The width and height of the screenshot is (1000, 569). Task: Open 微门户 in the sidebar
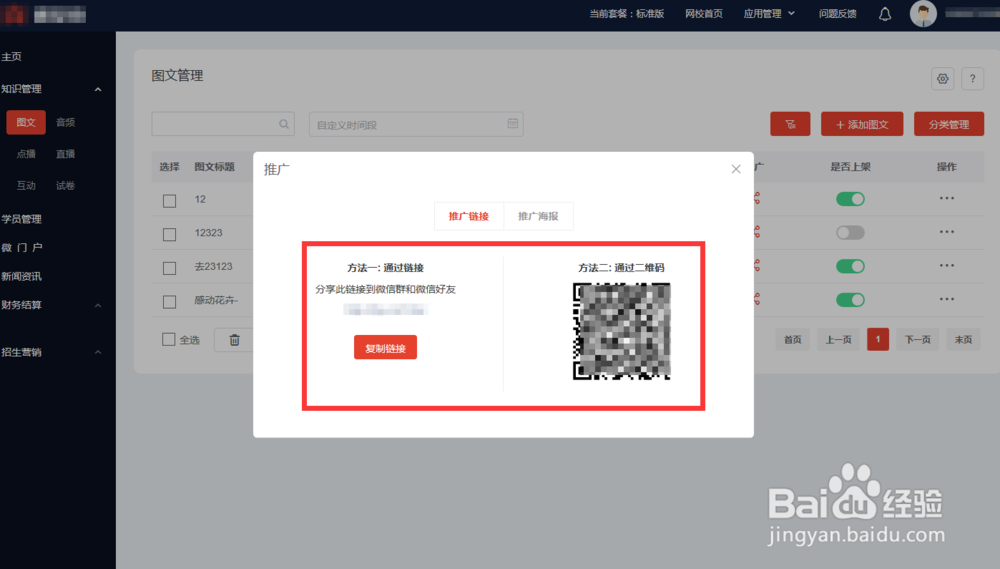coord(22,248)
